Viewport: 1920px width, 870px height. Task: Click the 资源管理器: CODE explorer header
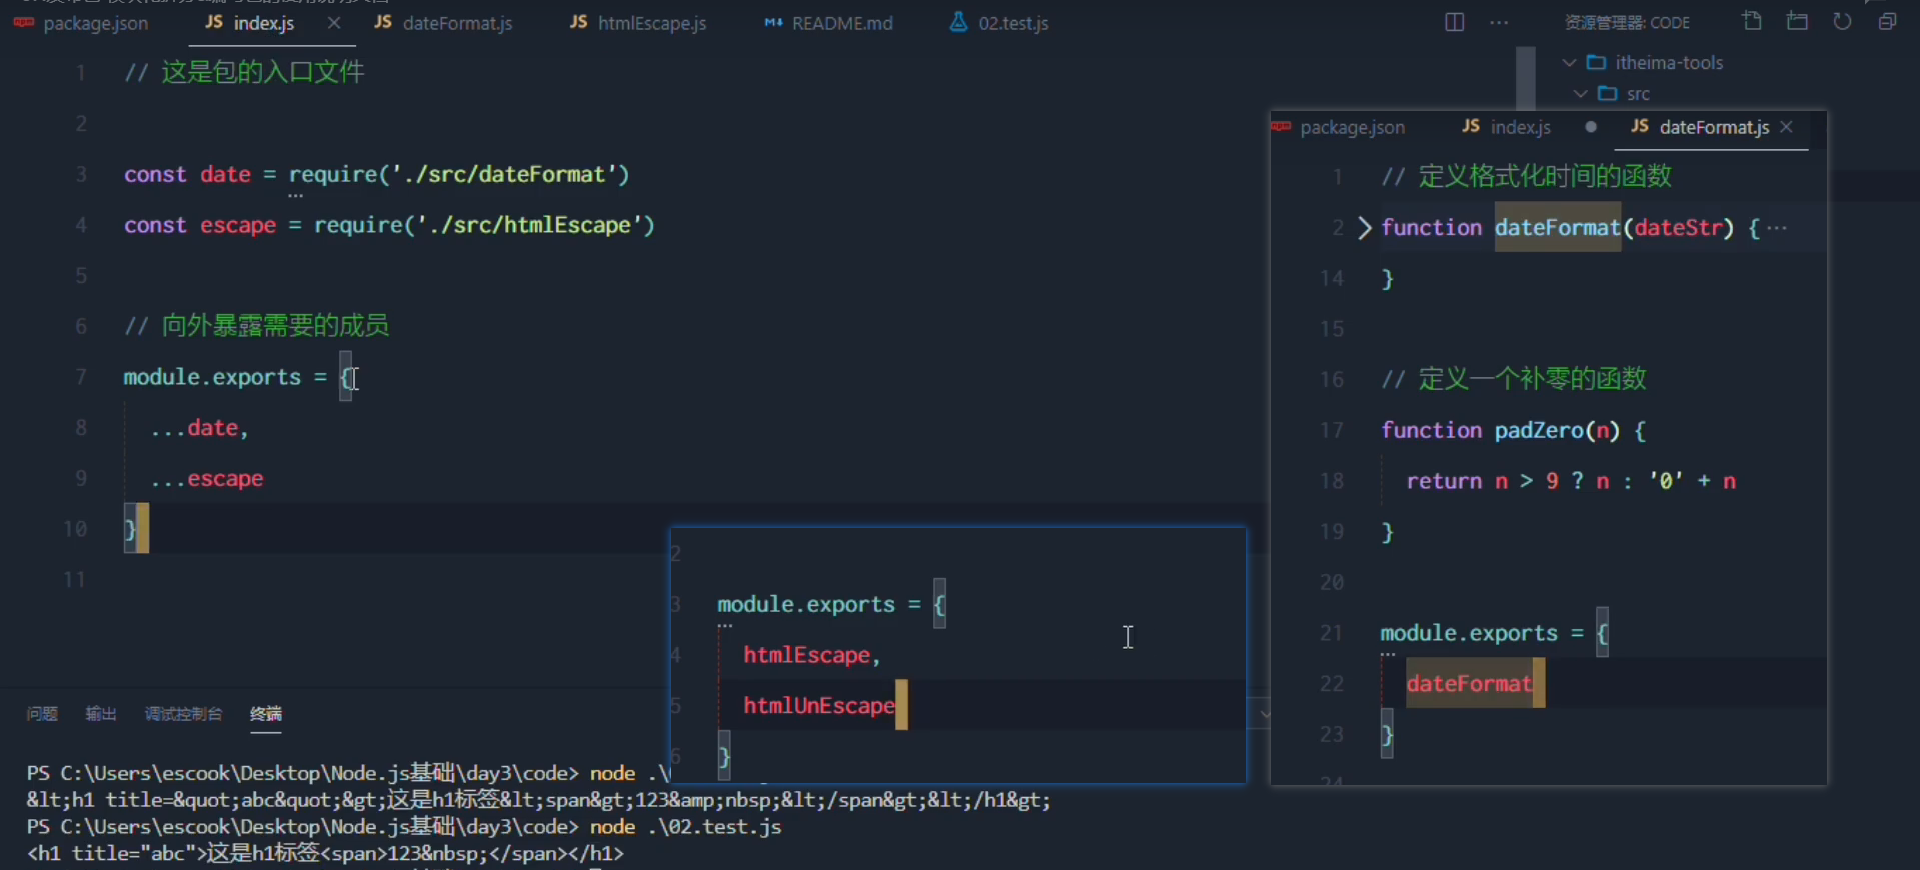click(x=1627, y=22)
